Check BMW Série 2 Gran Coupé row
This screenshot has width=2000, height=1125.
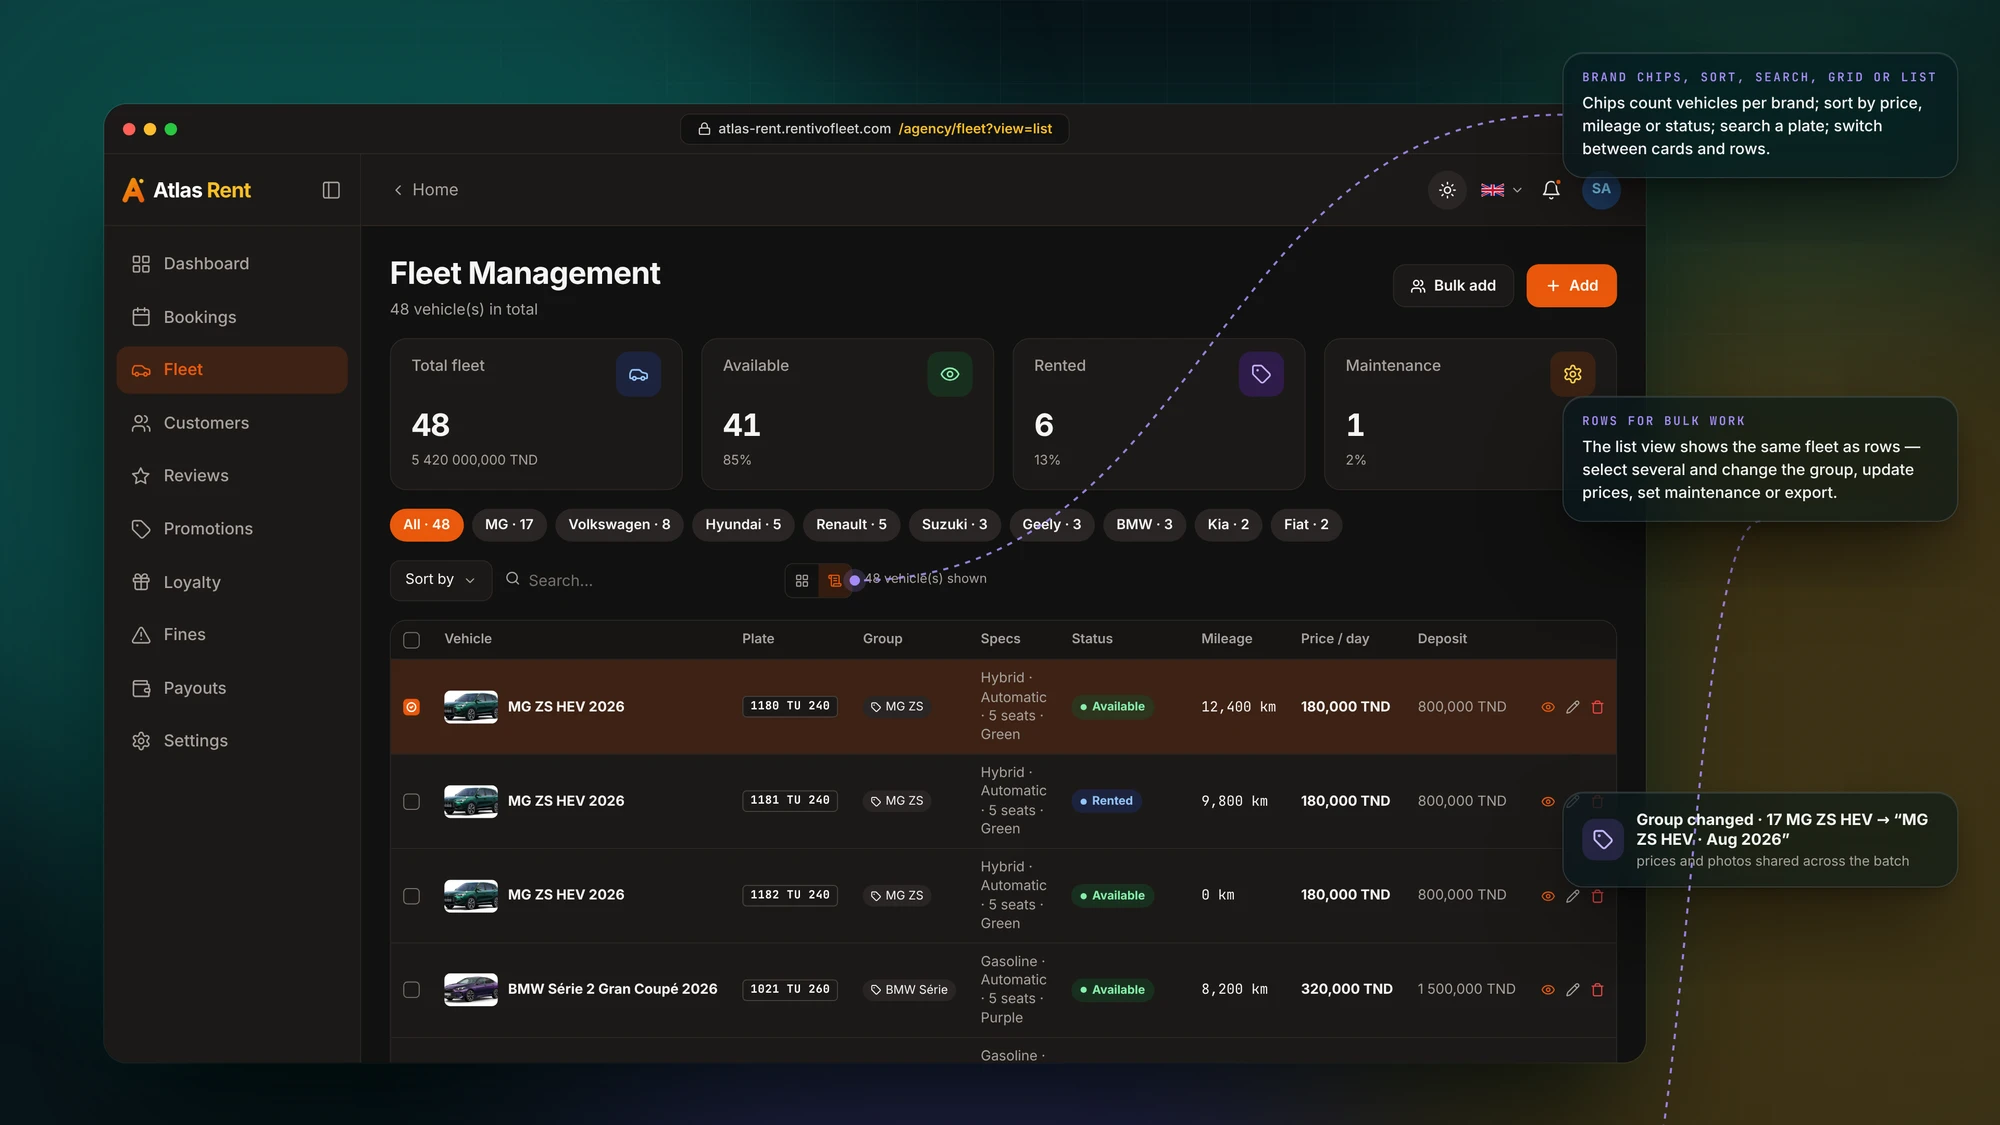411,990
